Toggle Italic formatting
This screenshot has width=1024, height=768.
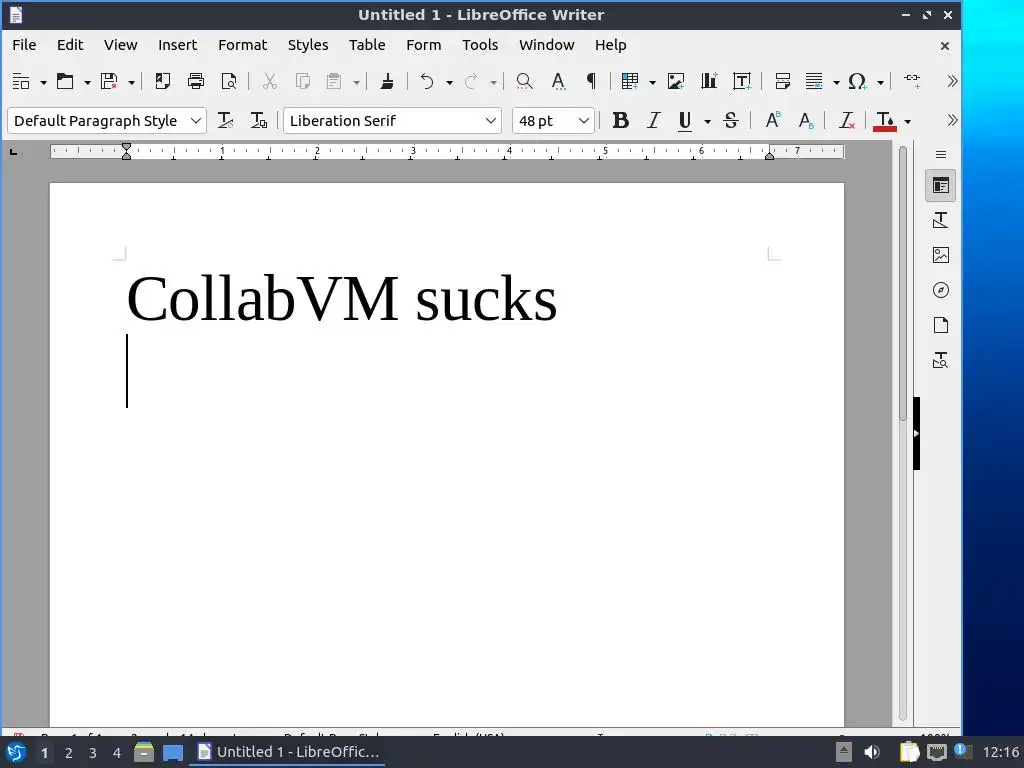[654, 120]
